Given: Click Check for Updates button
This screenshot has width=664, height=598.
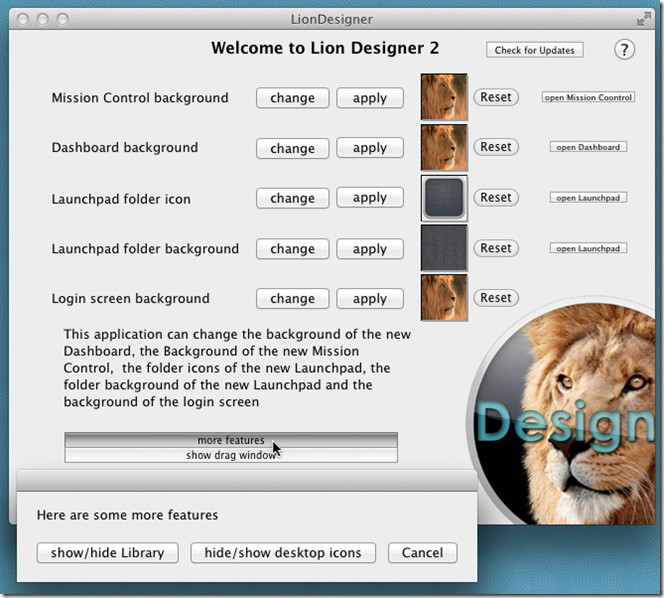Looking at the screenshot, I should (534, 50).
